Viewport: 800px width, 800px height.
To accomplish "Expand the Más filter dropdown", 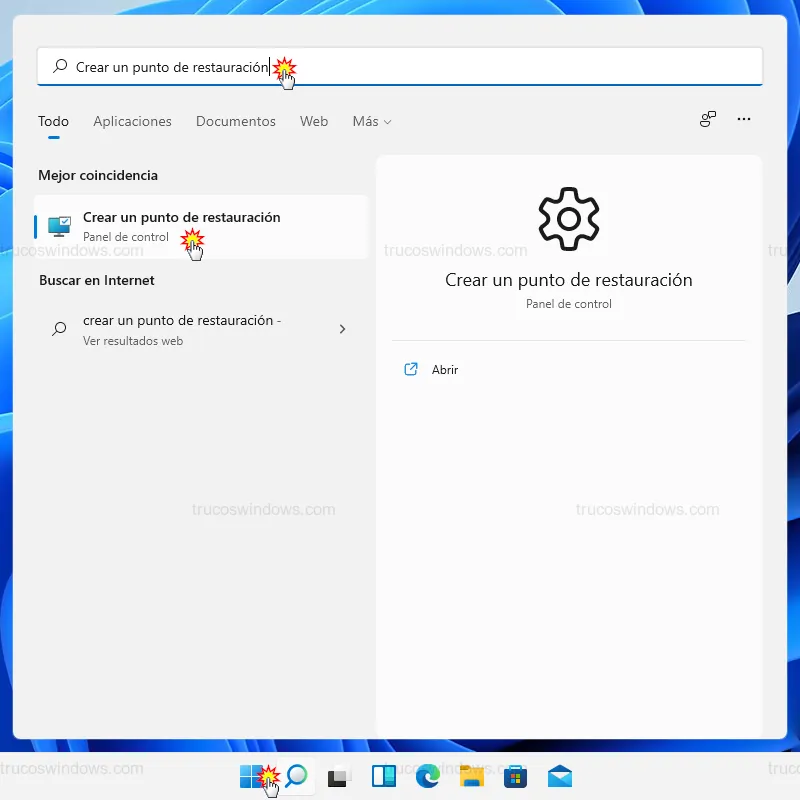I will pos(371,121).
